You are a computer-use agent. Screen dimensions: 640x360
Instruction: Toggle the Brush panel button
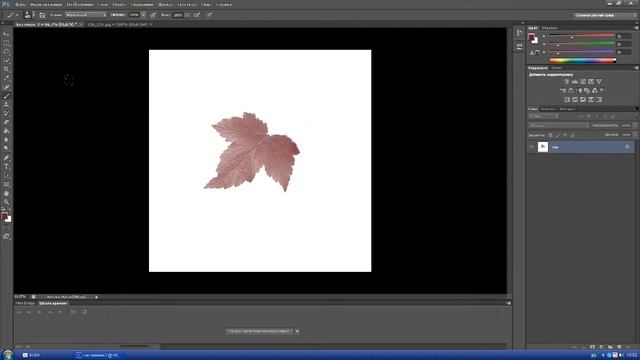[42, 15]
